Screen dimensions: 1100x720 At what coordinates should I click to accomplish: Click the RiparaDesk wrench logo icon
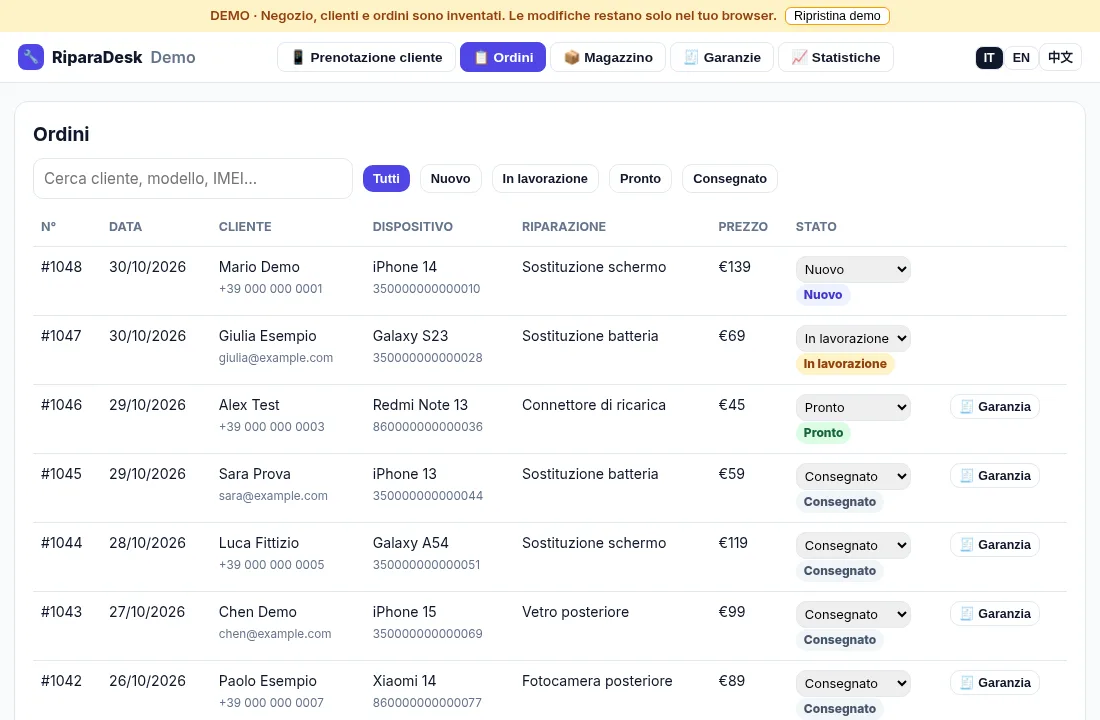(x=31, y=57)
